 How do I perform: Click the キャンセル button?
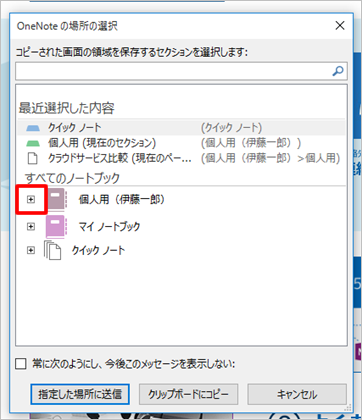pos(297,394)
